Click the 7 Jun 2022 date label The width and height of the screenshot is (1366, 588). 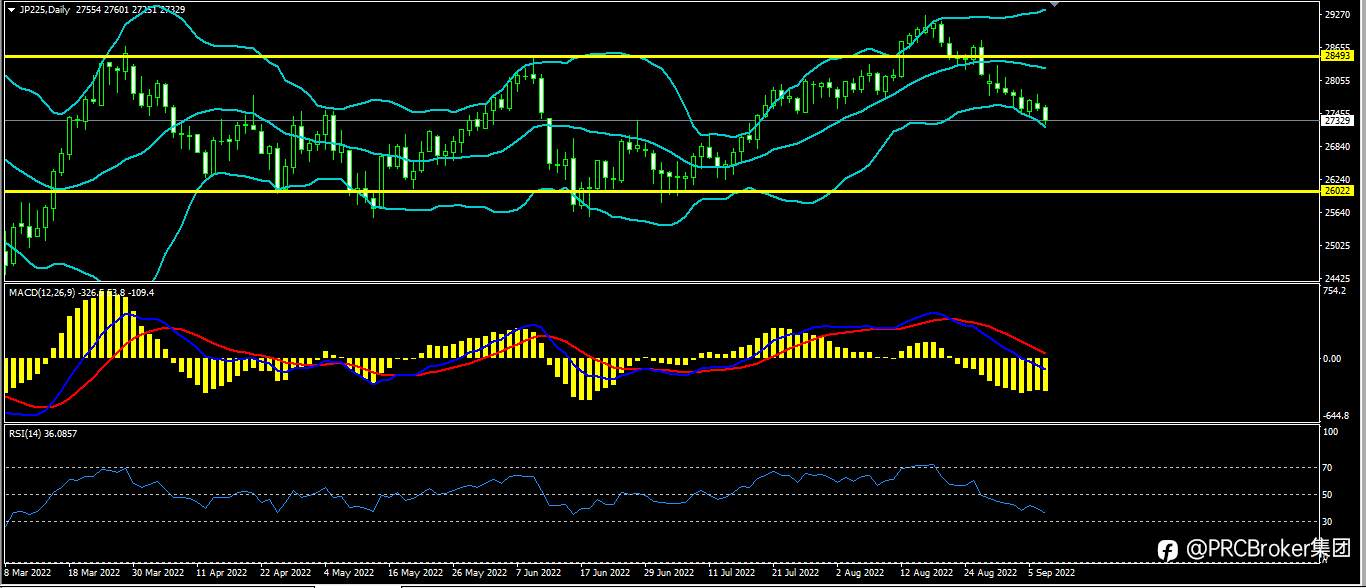[540, 573]
